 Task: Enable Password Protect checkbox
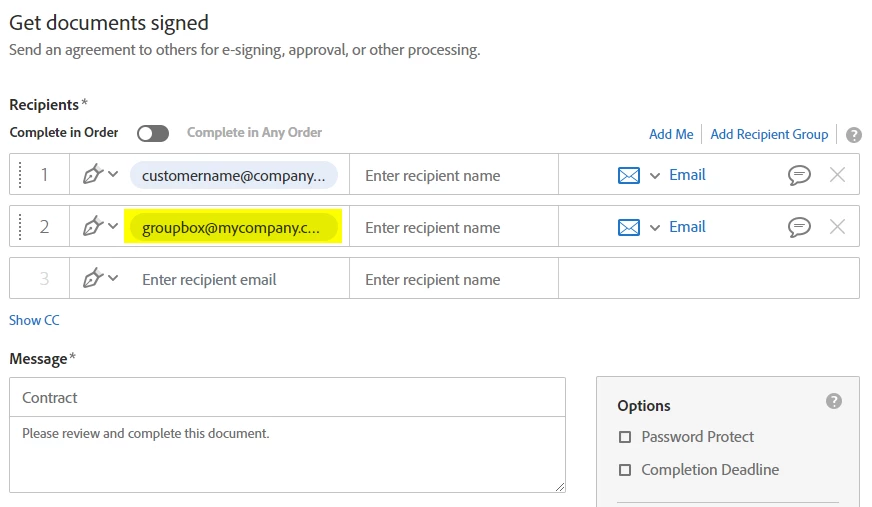[625, 437]
